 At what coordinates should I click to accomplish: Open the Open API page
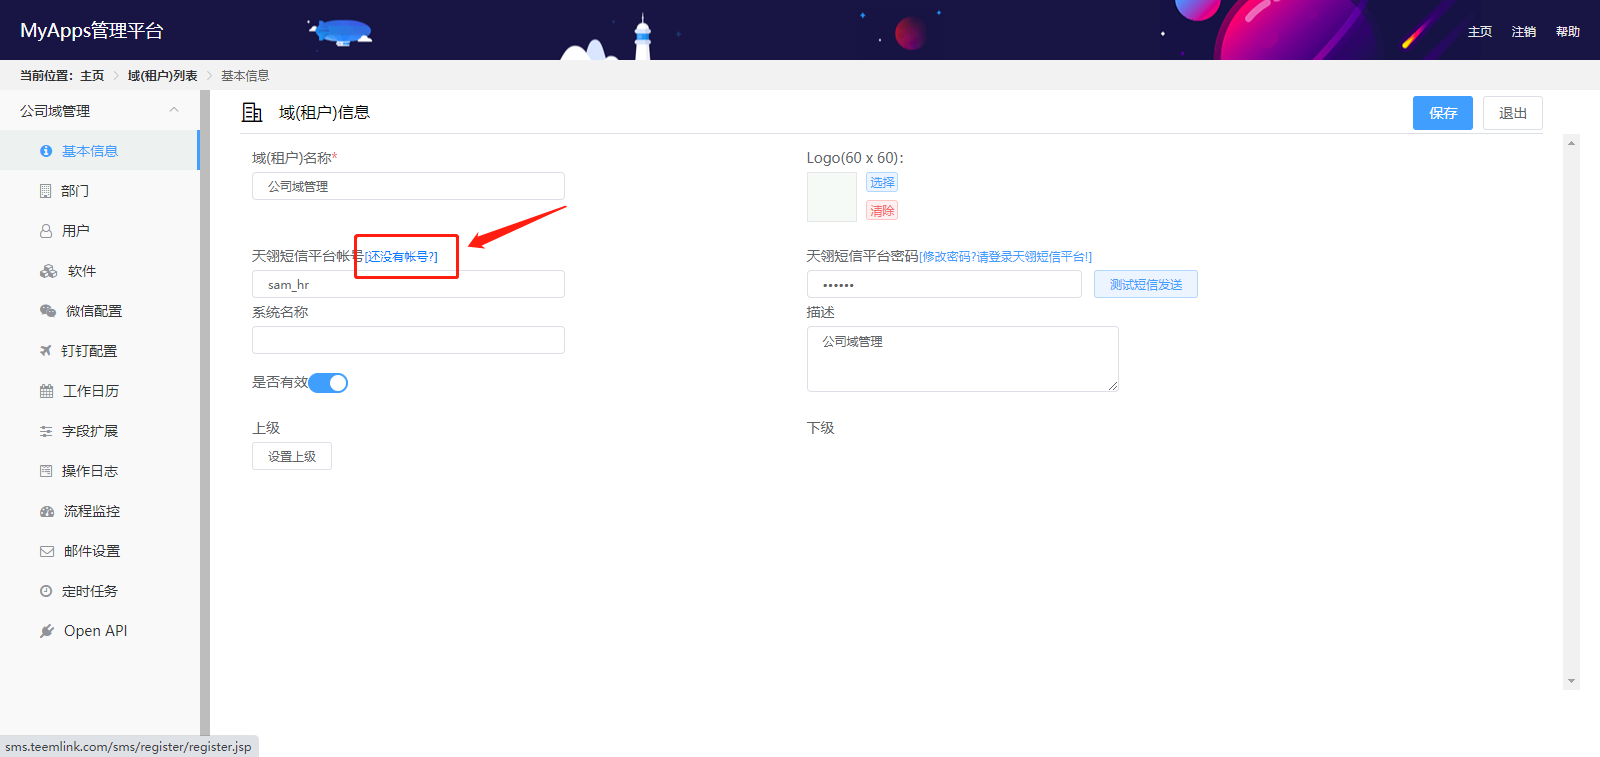point(99,631)
